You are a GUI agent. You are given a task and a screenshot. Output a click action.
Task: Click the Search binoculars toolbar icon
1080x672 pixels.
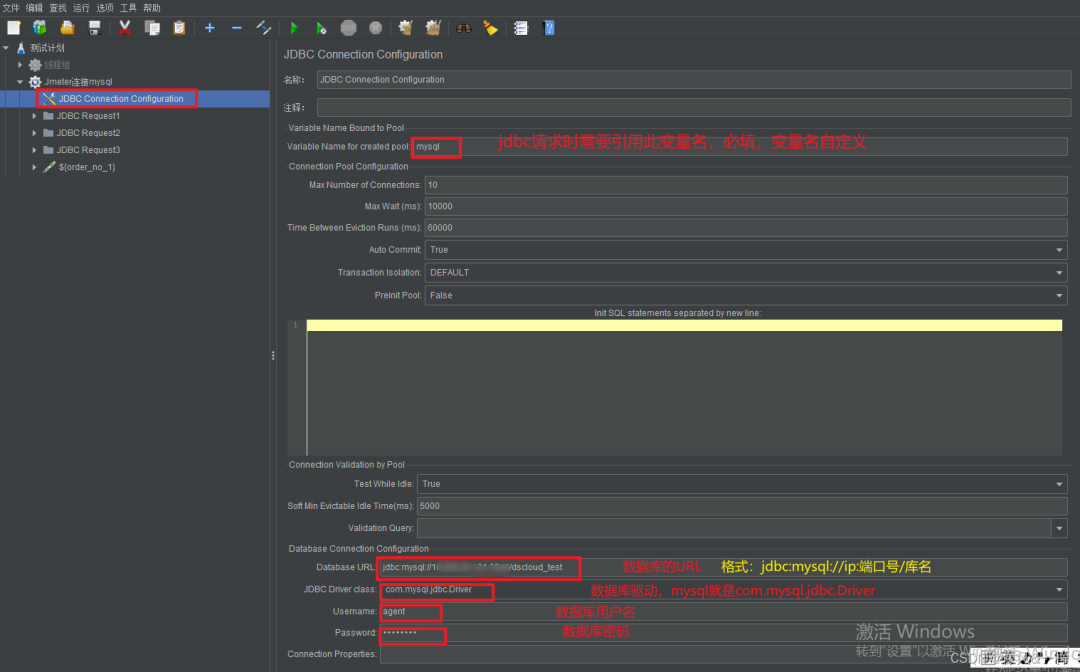click(463, 28)
